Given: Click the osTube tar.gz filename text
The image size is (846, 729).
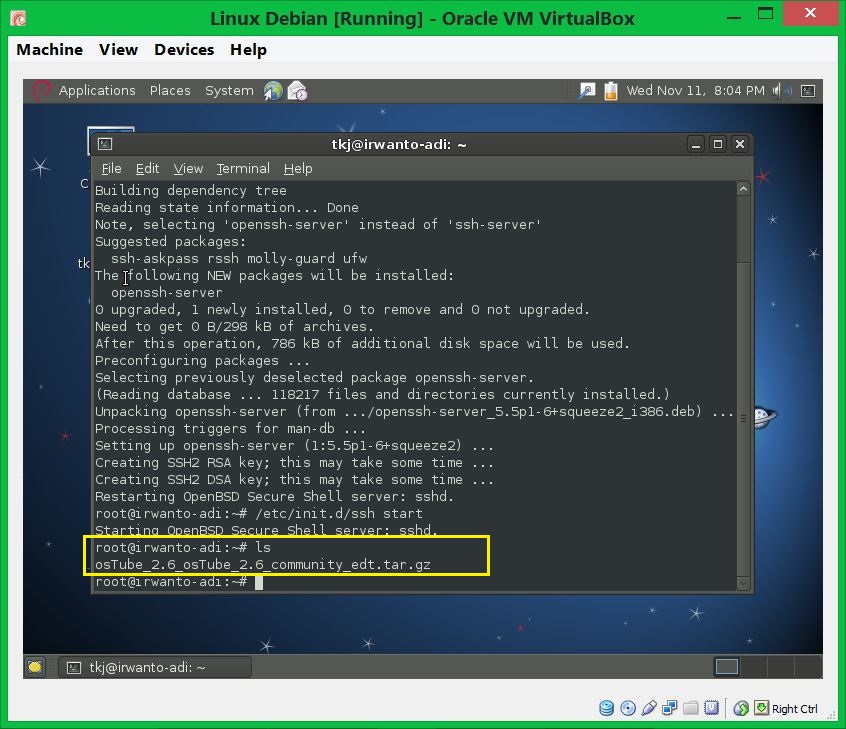Looking at the screenshot, I should coord(263,564).
